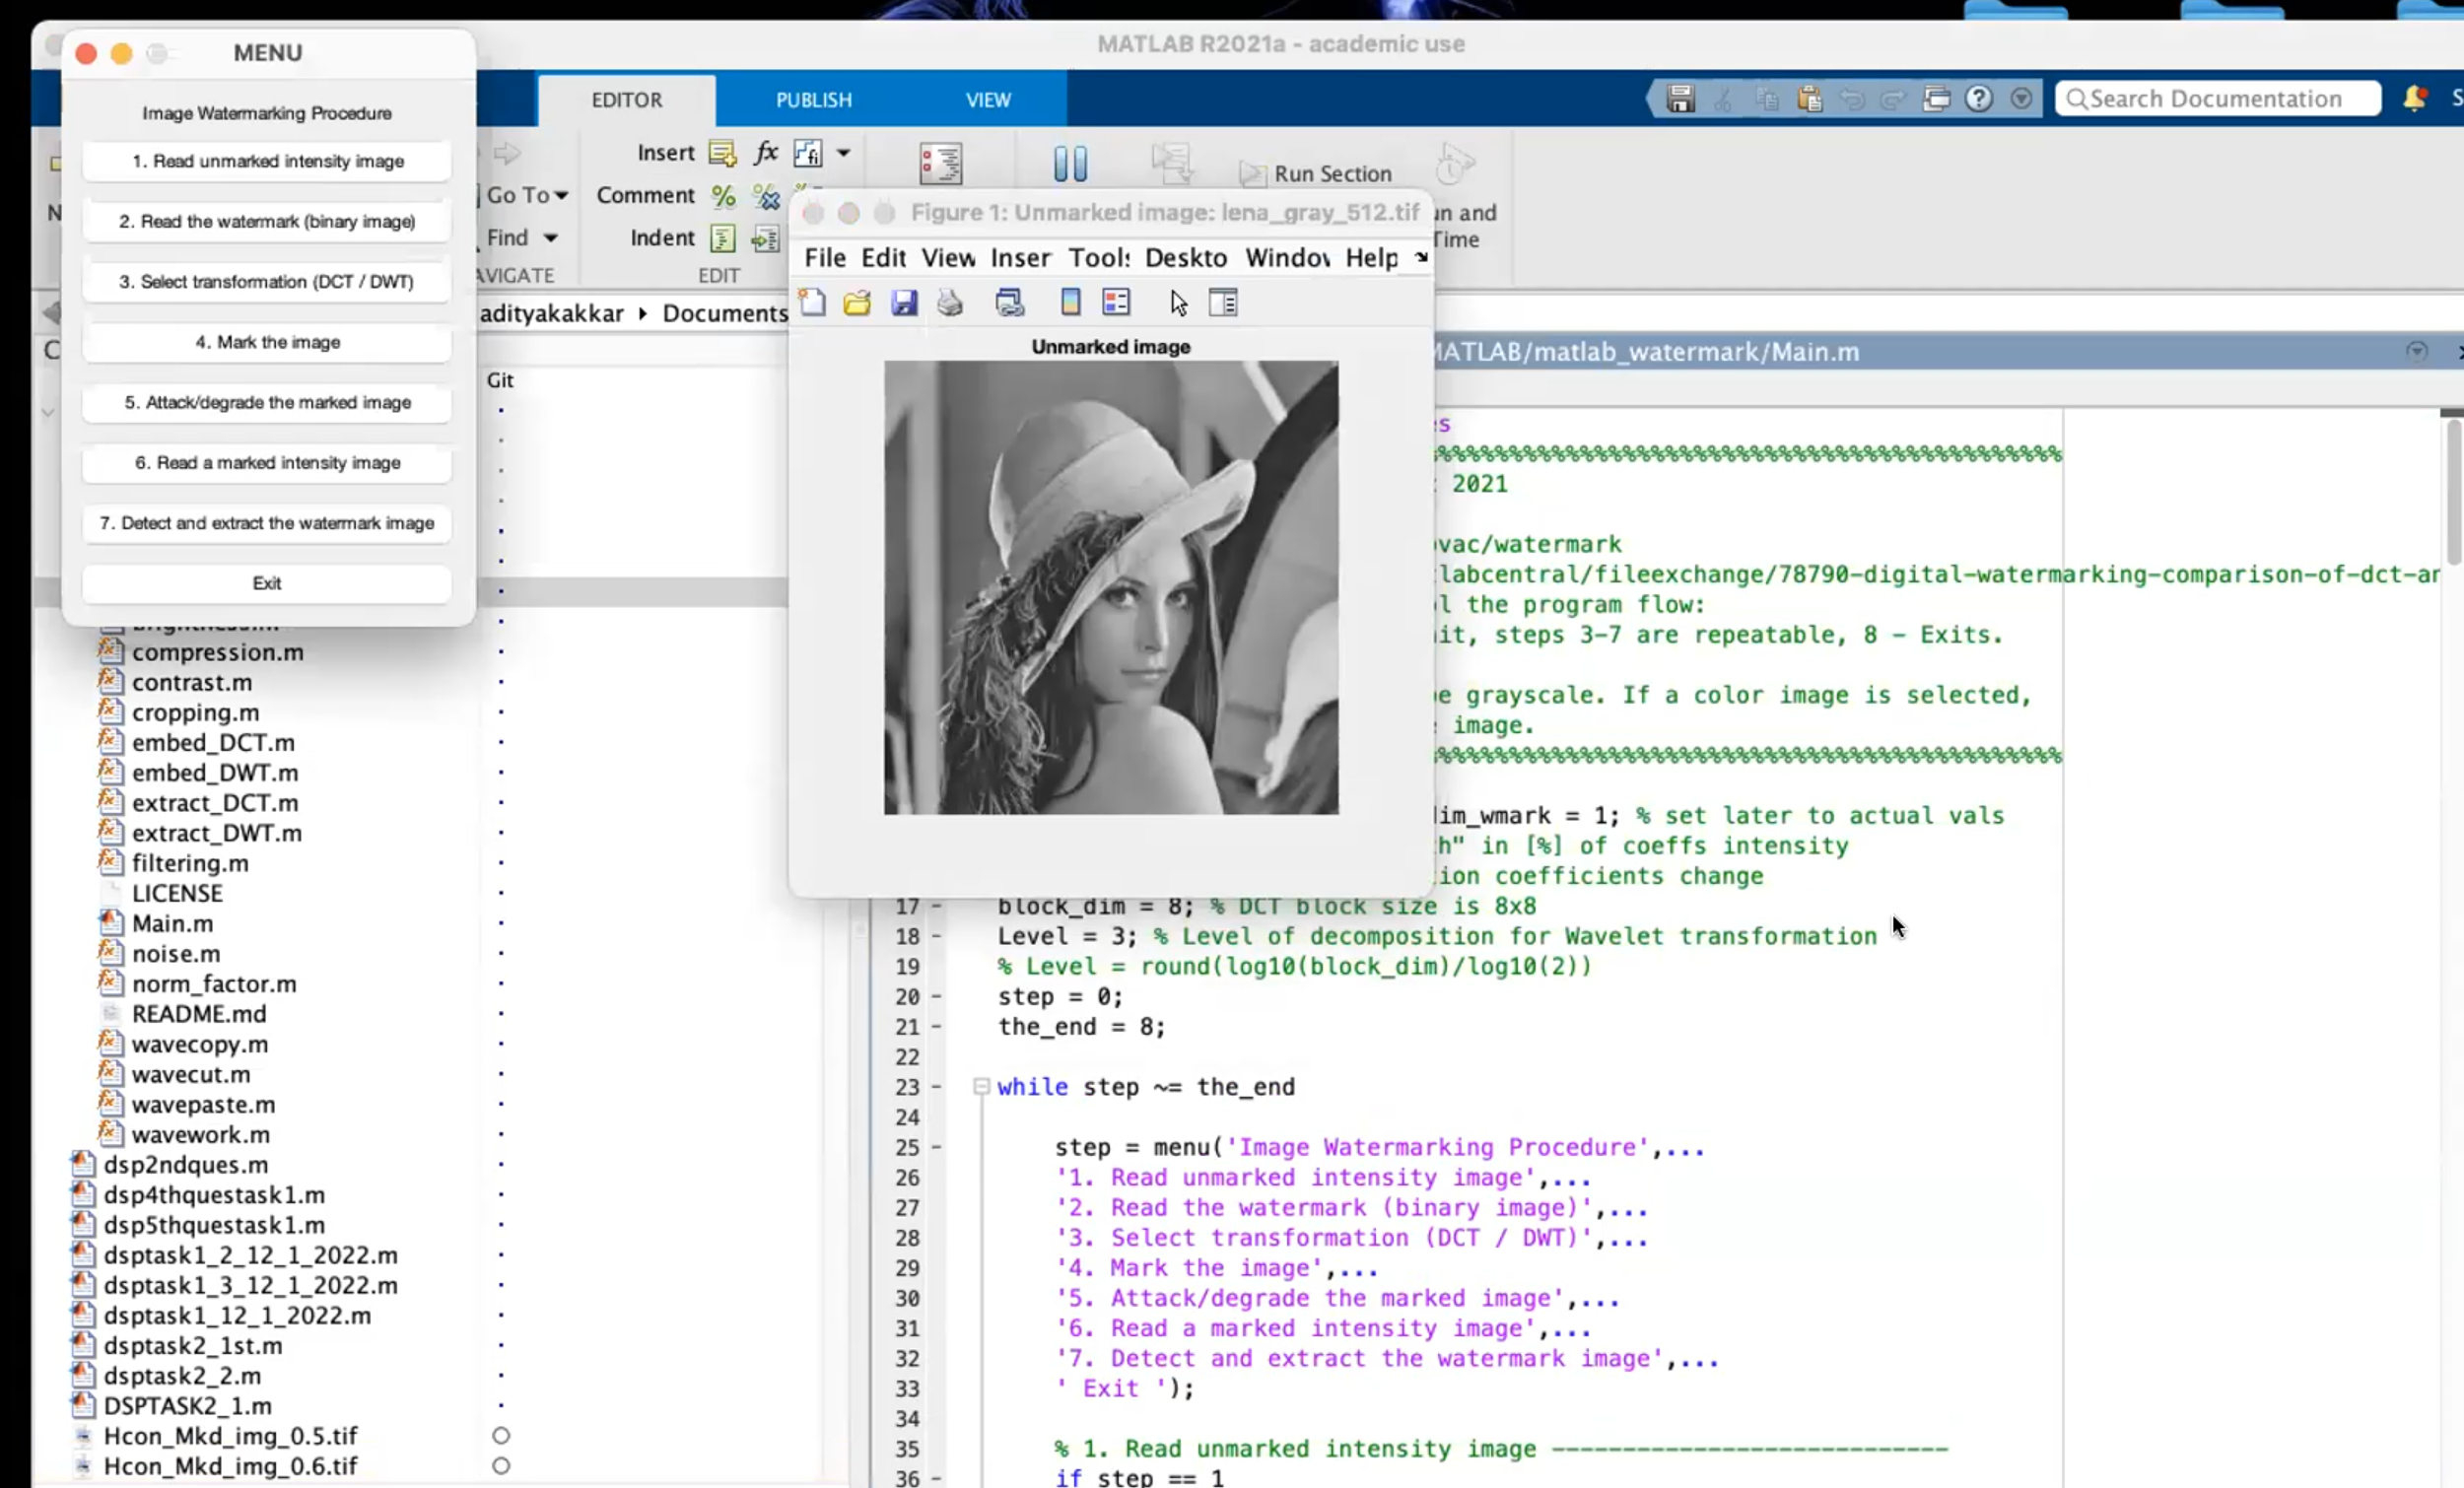
Task: Click the Exit button in MENU dialog
Action: pyautogui.click(x=266, y=583)
